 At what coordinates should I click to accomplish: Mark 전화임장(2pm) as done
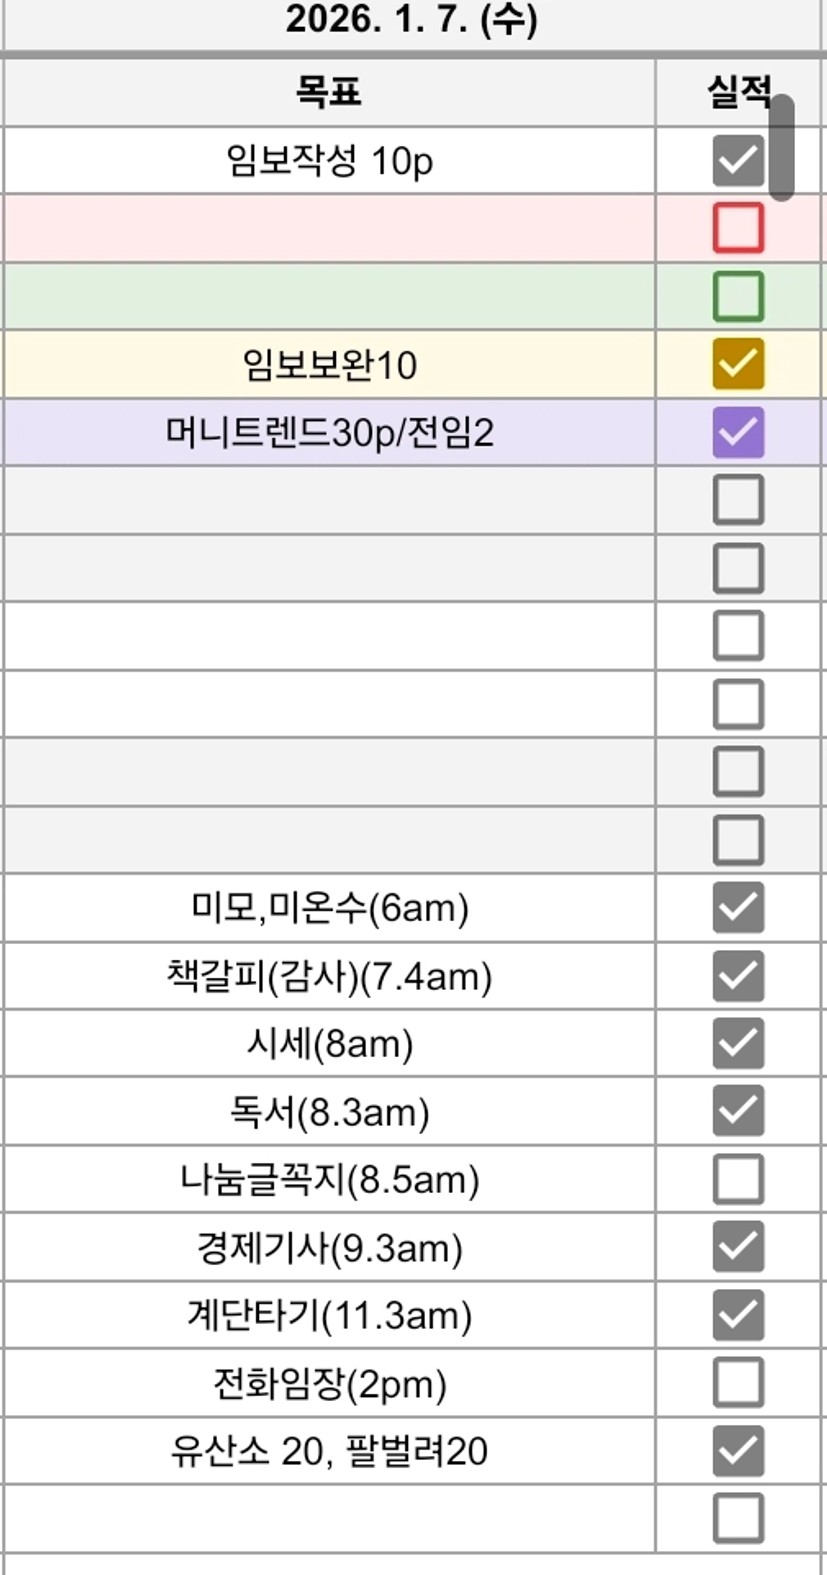click(738, 1383)
